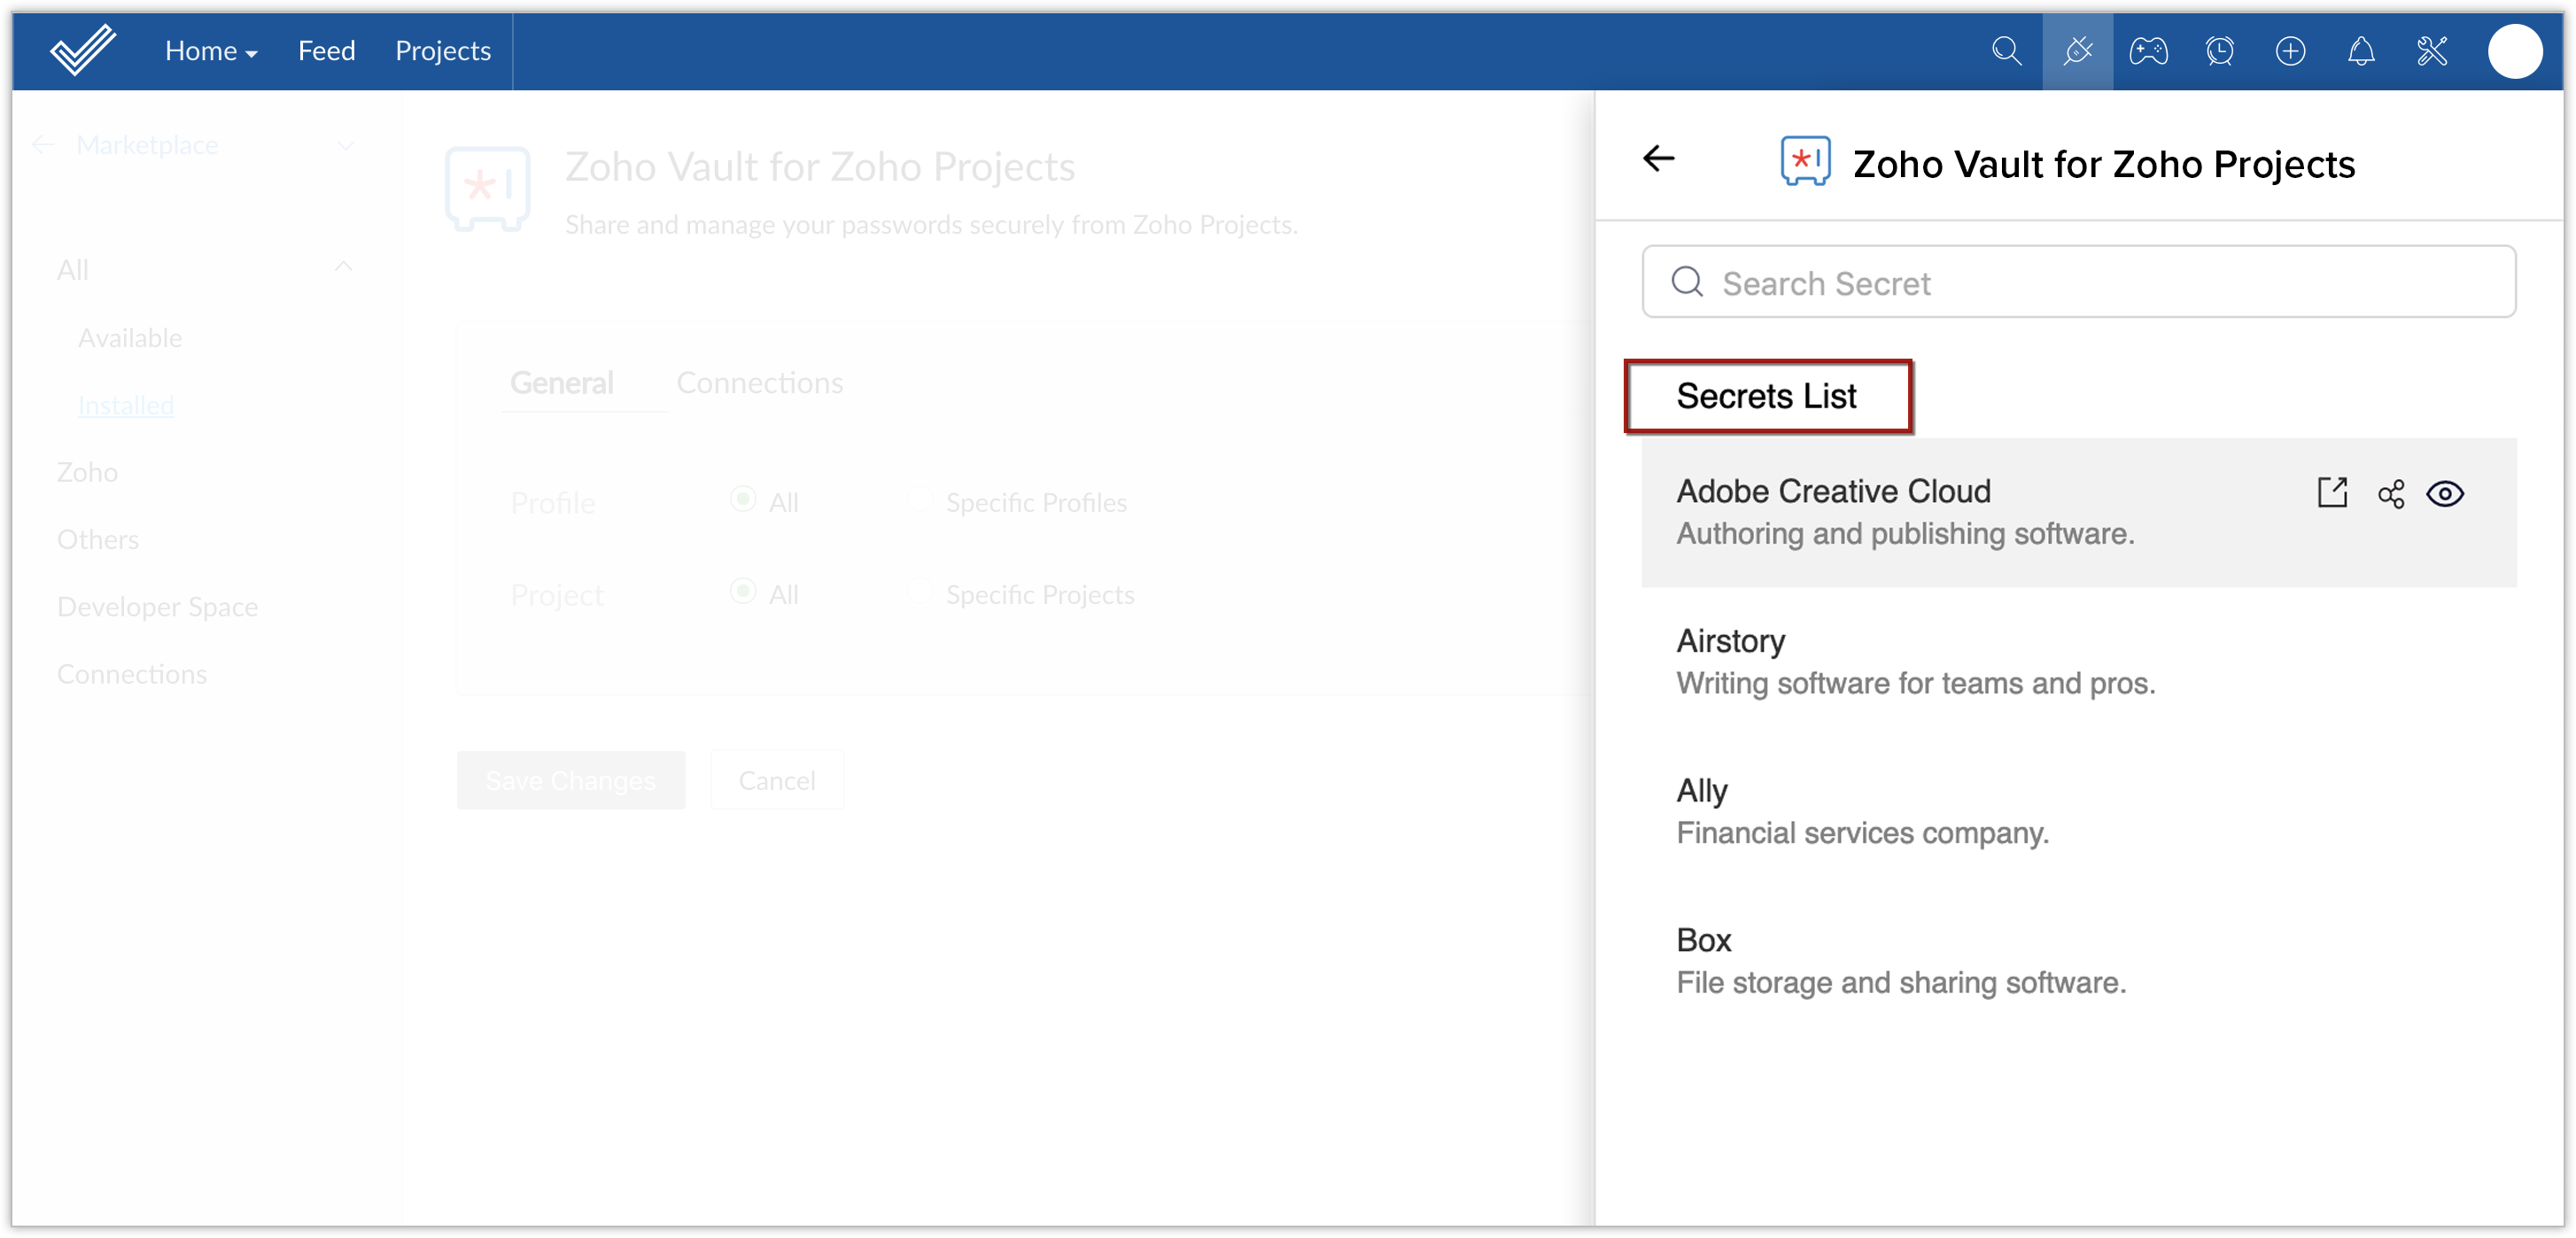
Task: Click the large Zoho Vault extension icon
Action: click(487, 189)
